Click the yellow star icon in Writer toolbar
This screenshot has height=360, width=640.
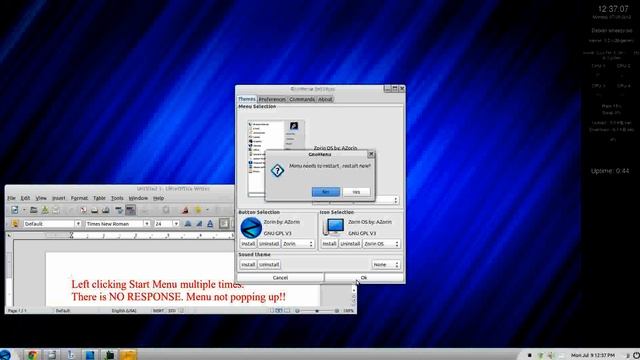coord(198,210)
